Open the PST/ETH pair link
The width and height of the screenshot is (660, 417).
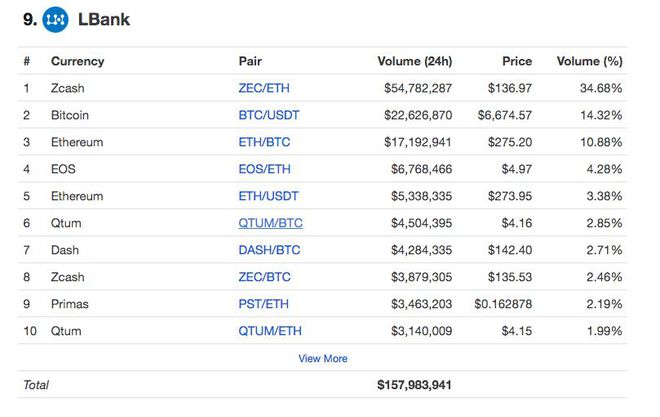263,304
